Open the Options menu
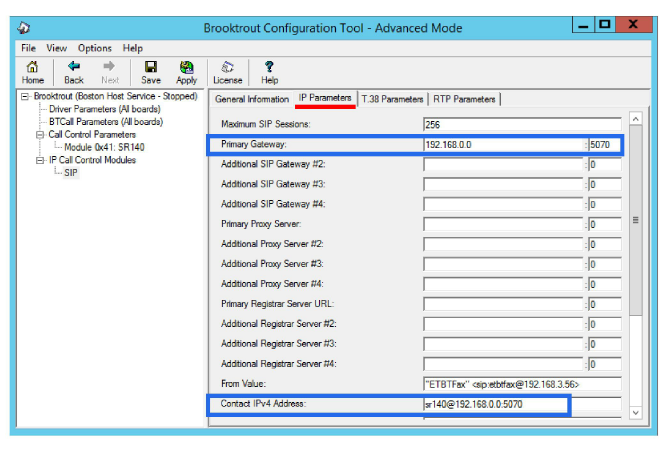The height and width of the screenshot is (454, 667). coord(94,48)
